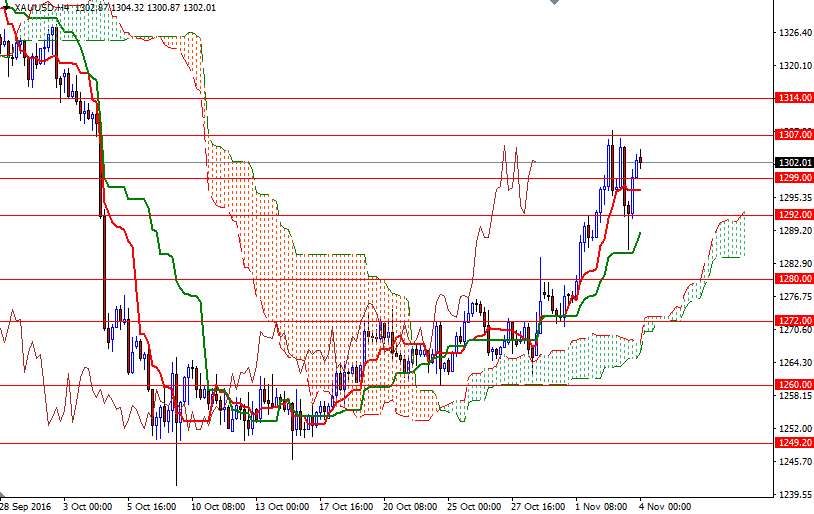Select the 1249.20 bottom support level label
This screenshot has height=514, width=814.
pyautogui.click(x=793, y=442)
